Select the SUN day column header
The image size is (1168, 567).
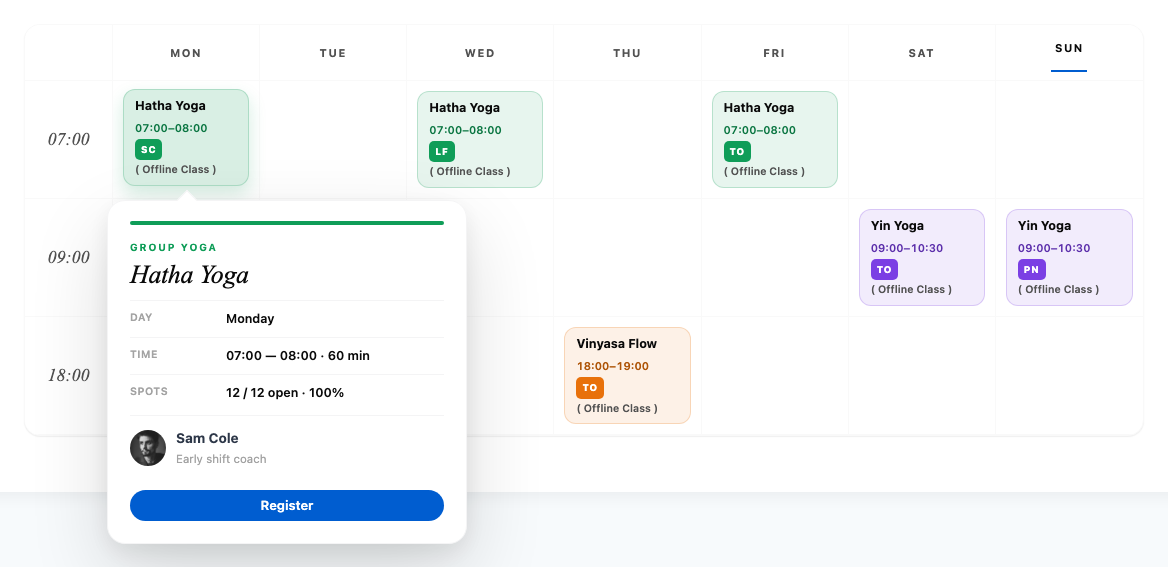tap(1069, 48)
